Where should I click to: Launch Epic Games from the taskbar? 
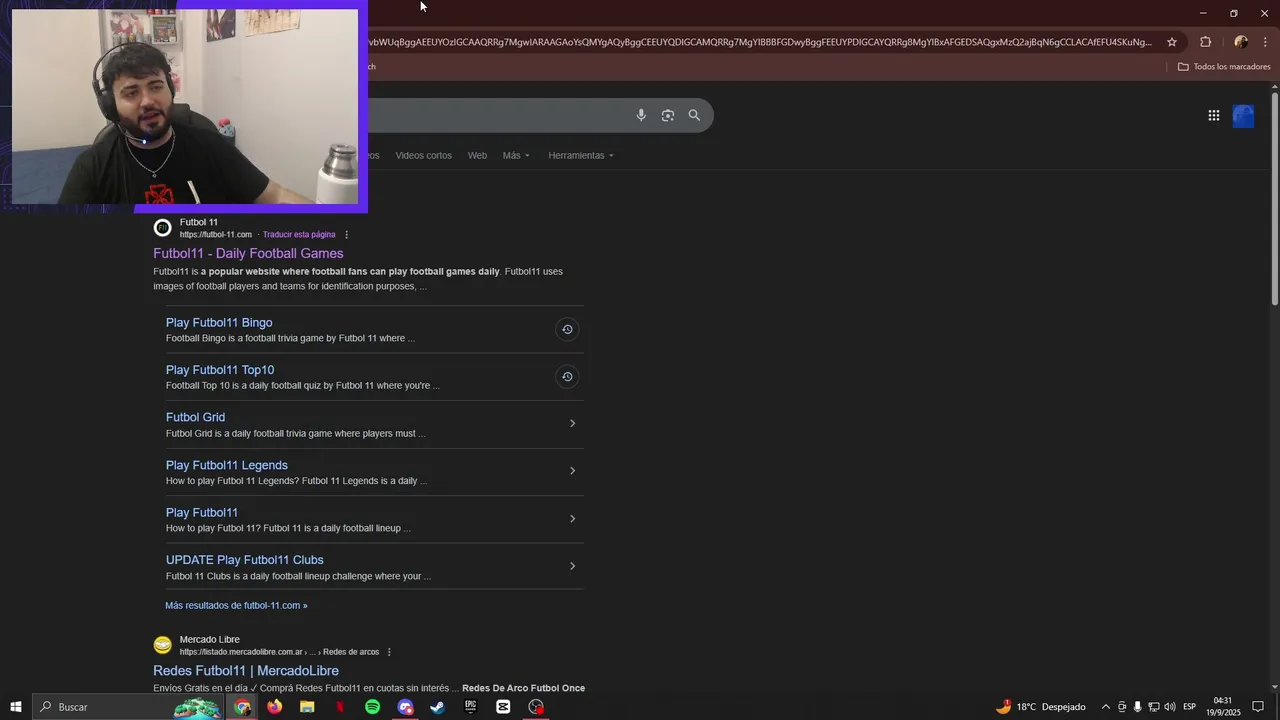pos(470,707)
